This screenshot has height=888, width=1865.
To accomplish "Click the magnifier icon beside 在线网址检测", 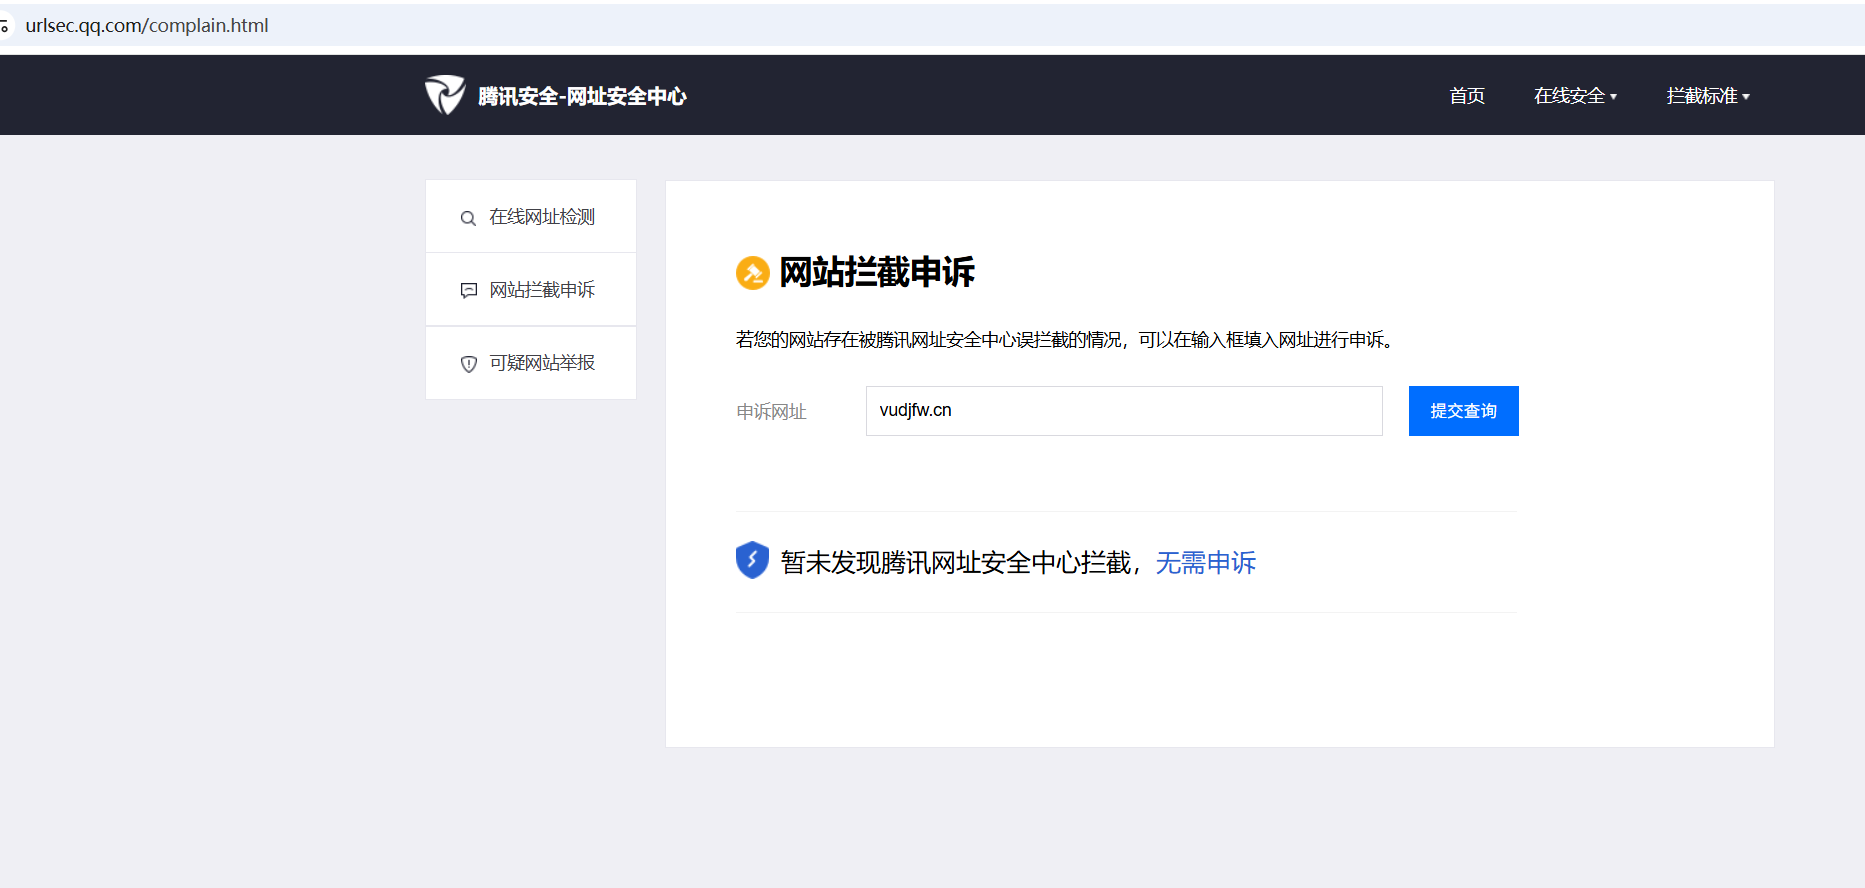I will (x=468, y=218).
